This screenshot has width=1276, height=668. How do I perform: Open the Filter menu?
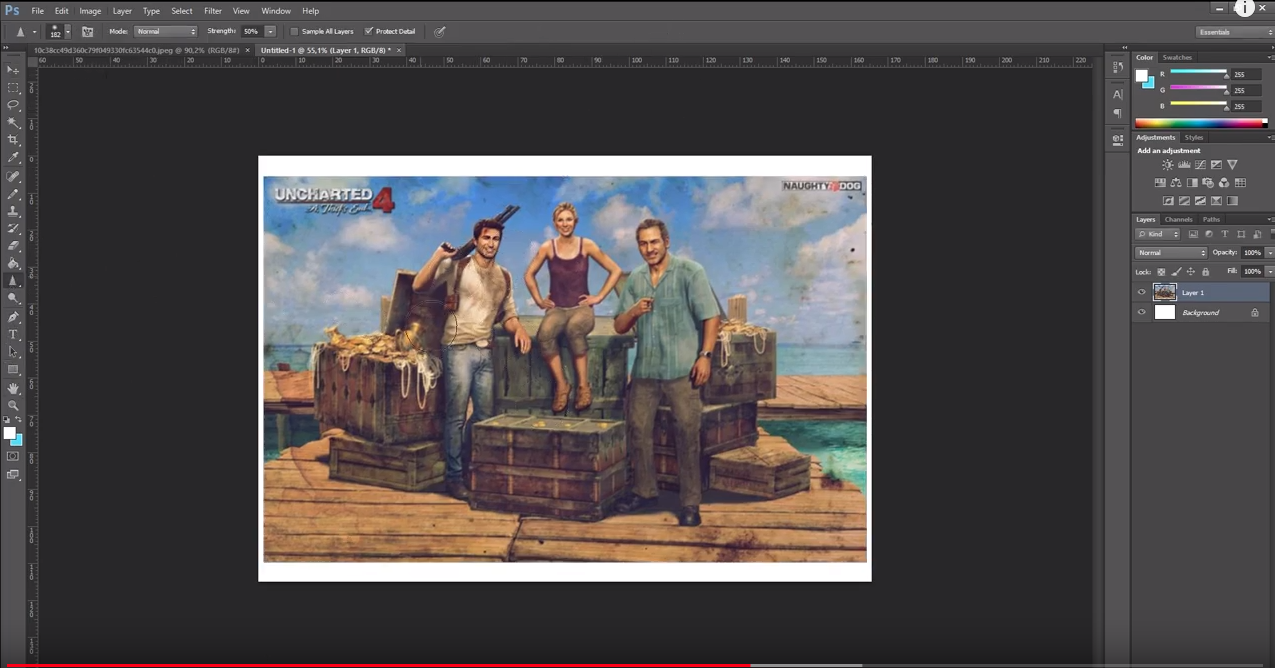click(x=213, y=11)
